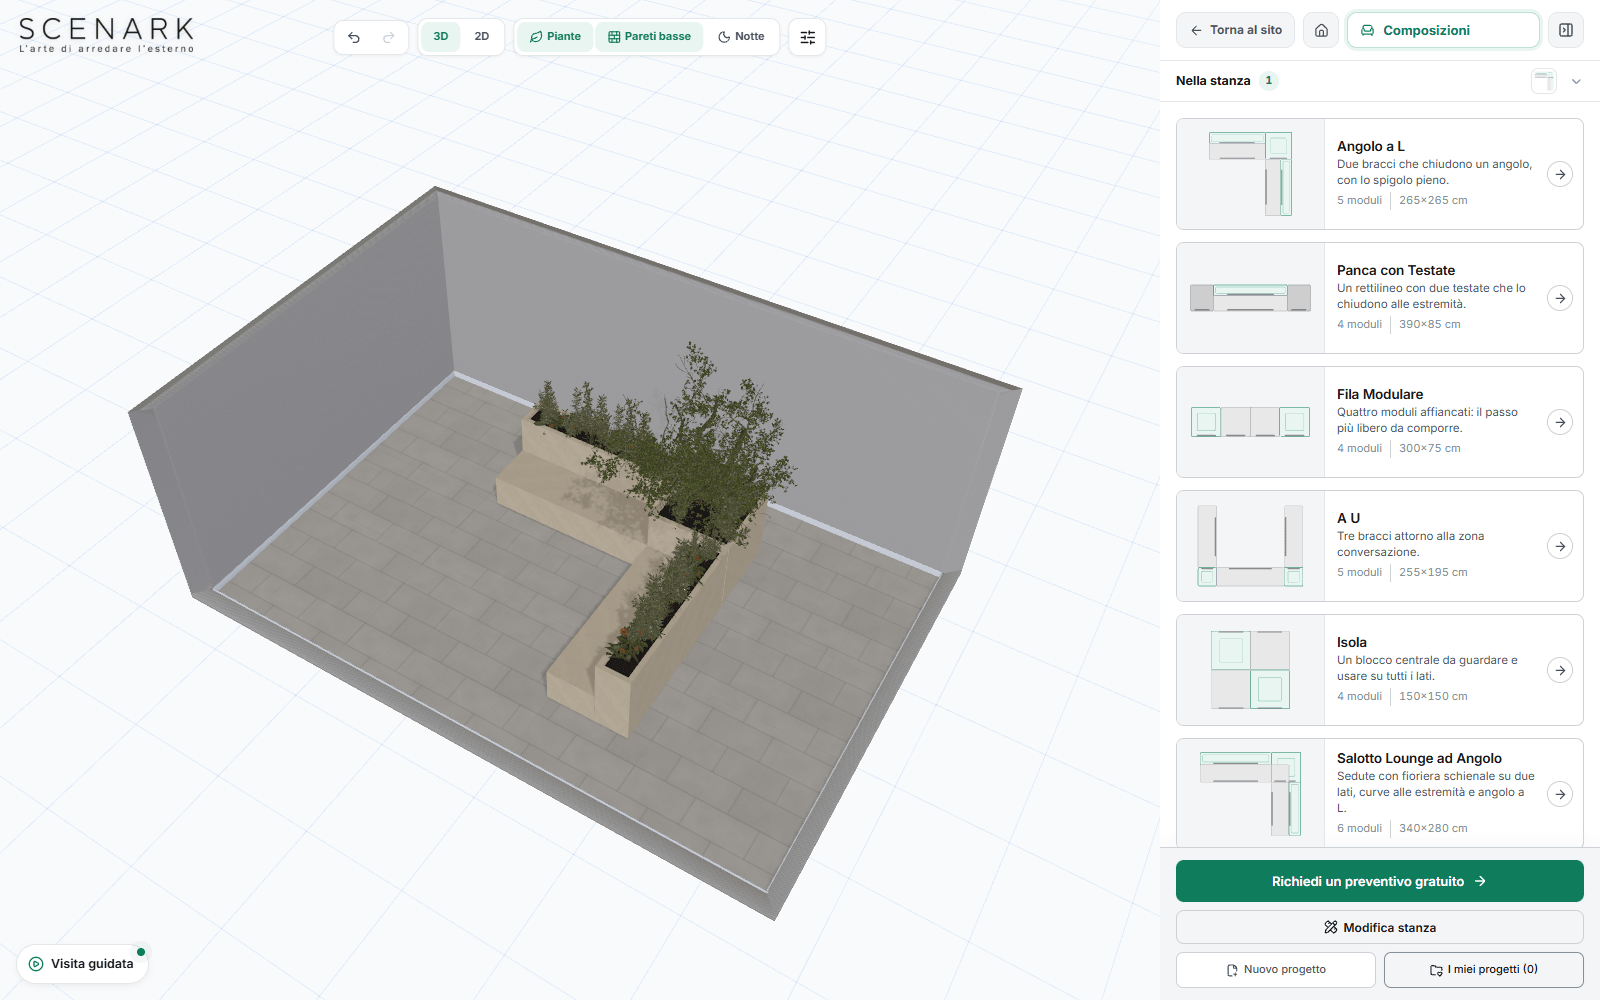Start the Visita guidata tour

coord(82,964)
